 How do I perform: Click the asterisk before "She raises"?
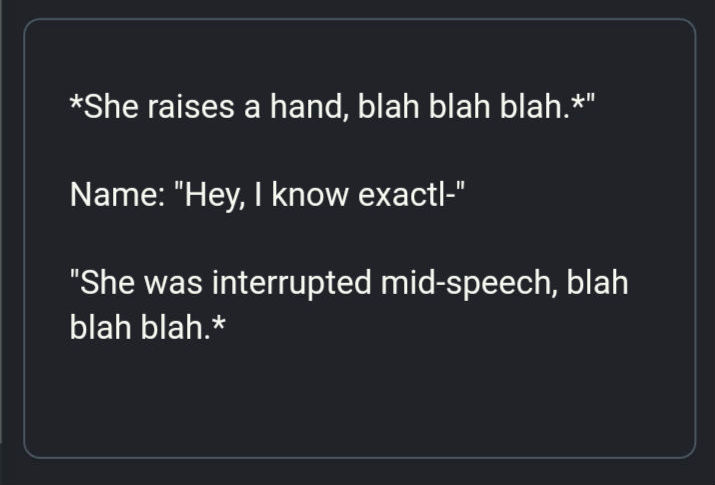pyautogui.click(x=76, y=104)
